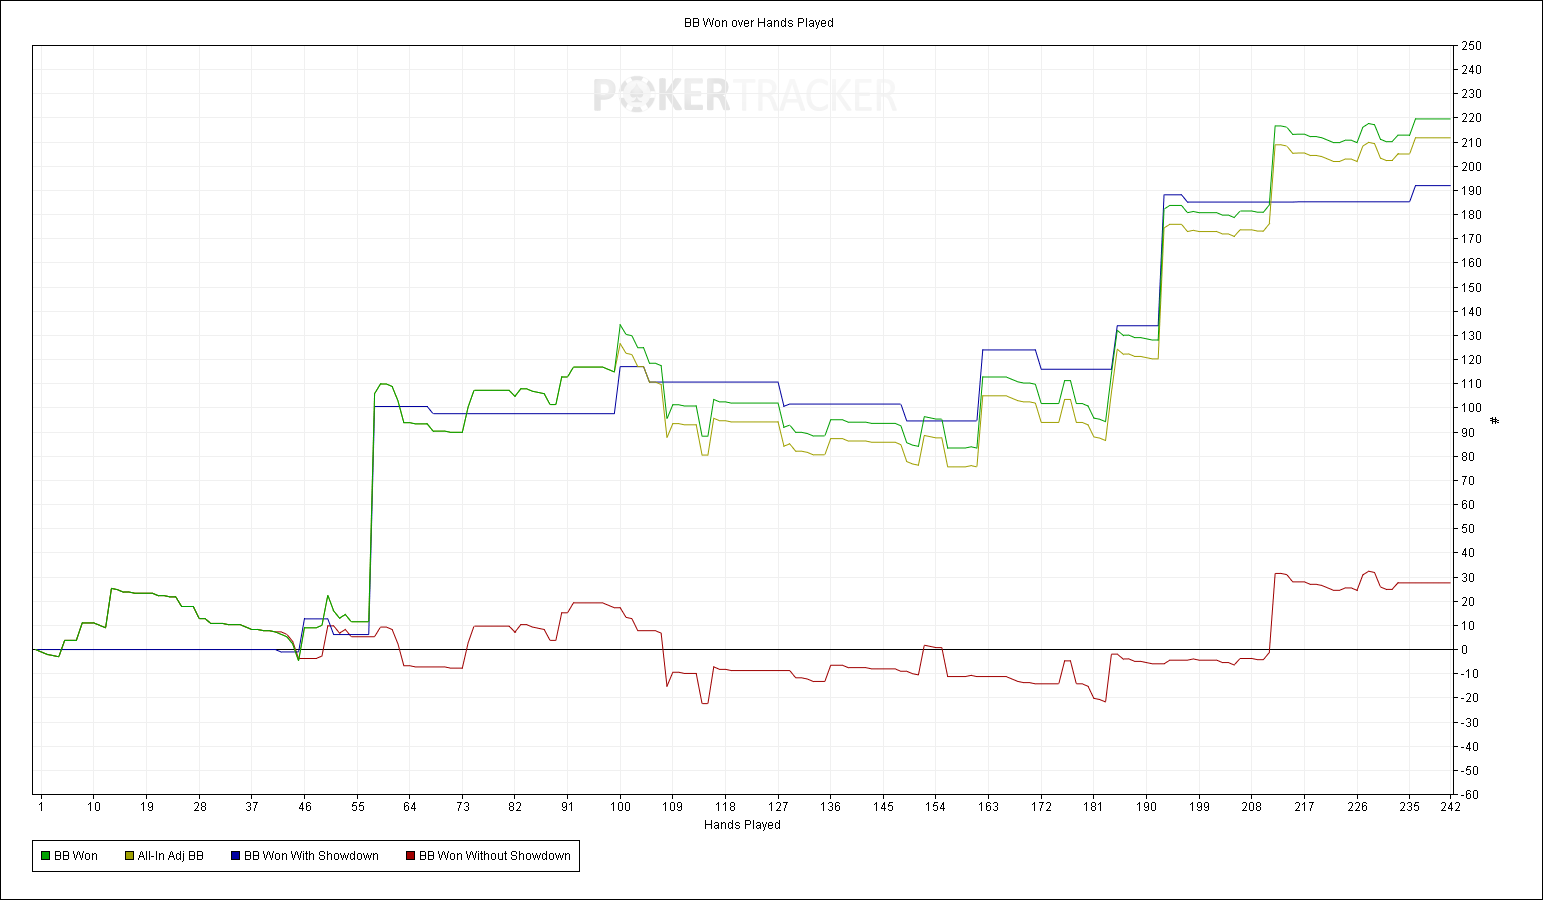Image resolution: width=1543 pixels, height=900 pixels.
Task: Click the yellow All-In Adj BB swatch
Action: pos(129,856)
